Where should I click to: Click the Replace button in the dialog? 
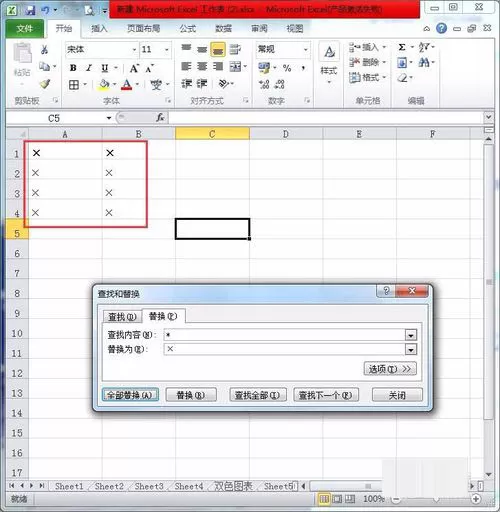191,395
